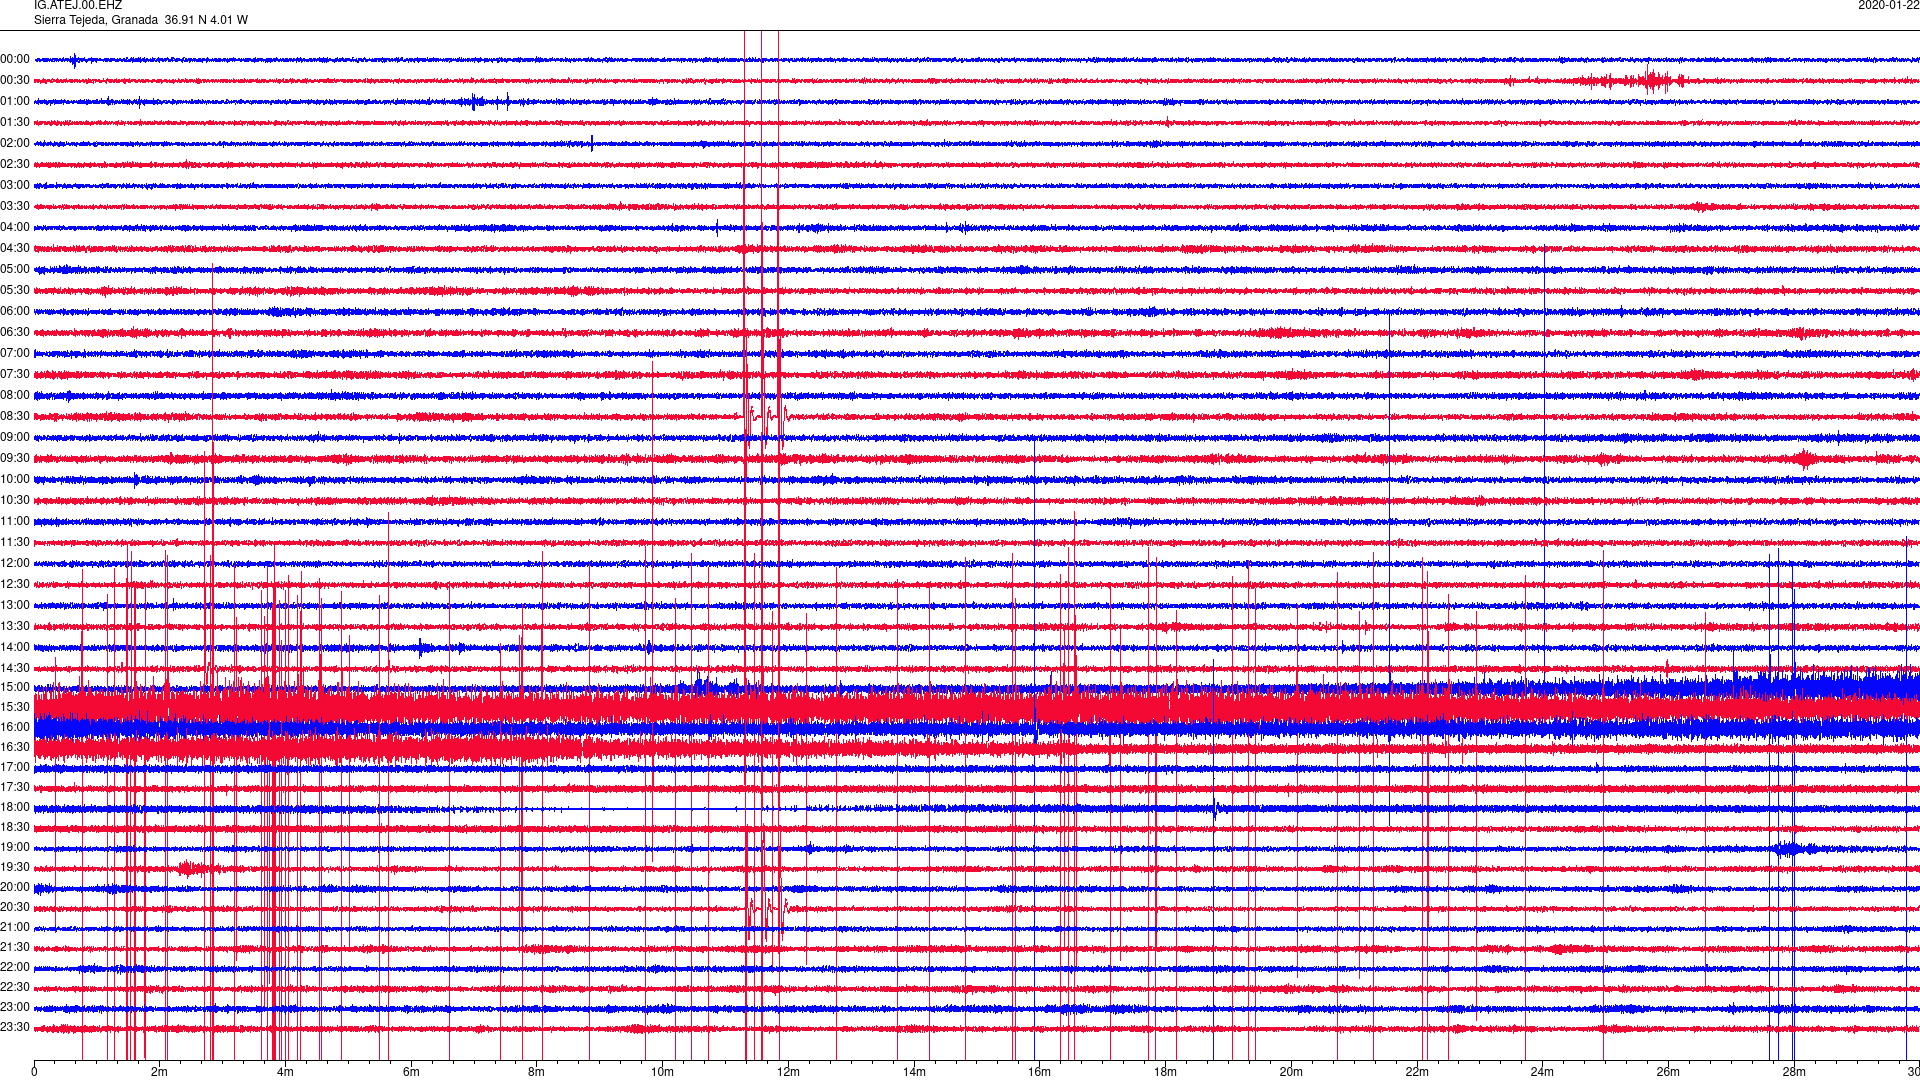Select the 15:00 time label
Screen dimensions: 1920x1080
tap(15, 687)
